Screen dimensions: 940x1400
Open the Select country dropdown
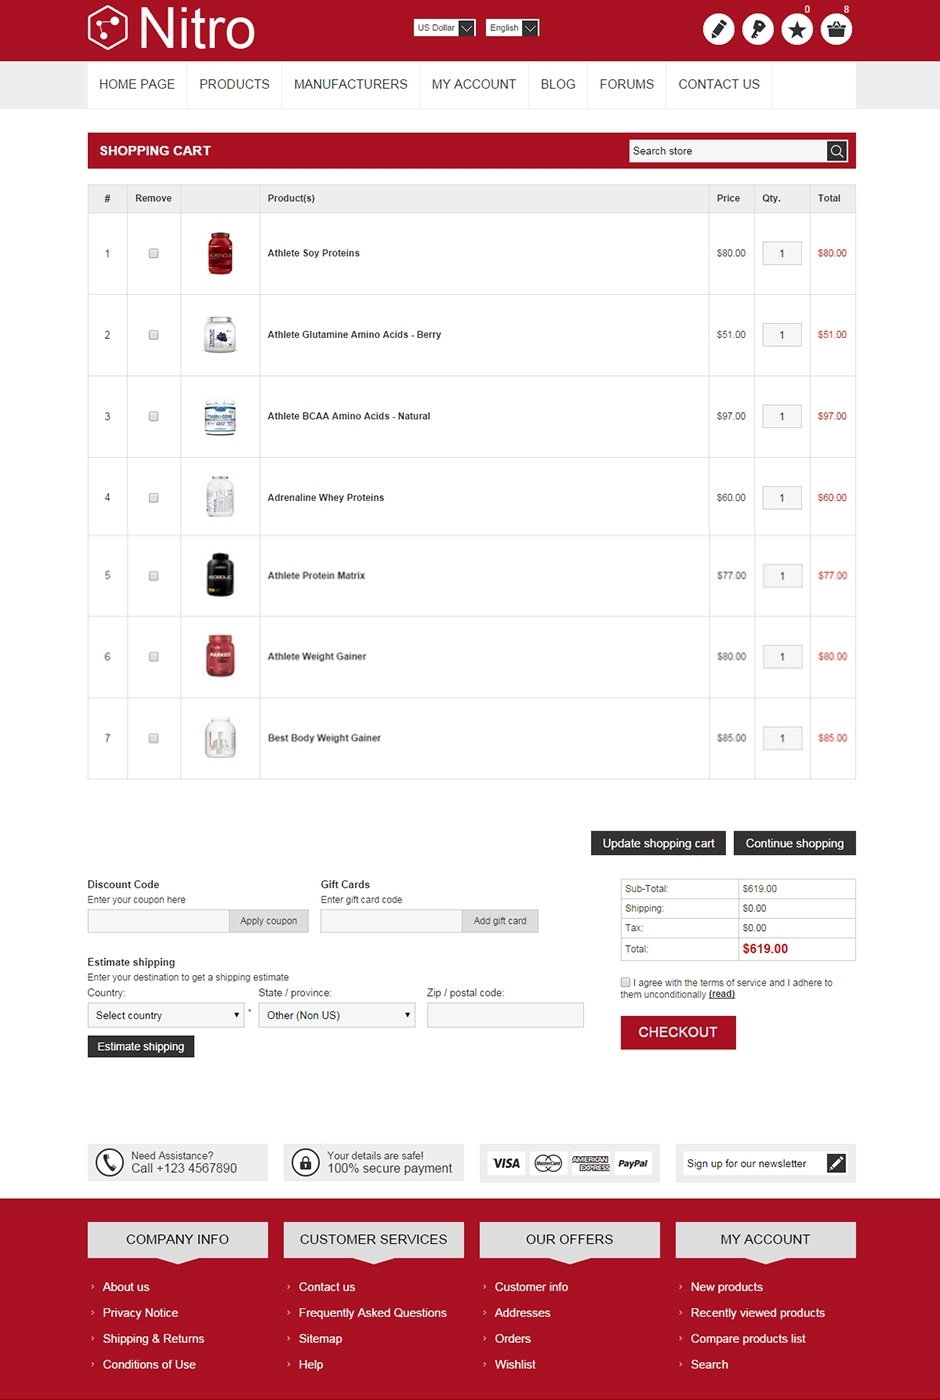(166, 1016)
